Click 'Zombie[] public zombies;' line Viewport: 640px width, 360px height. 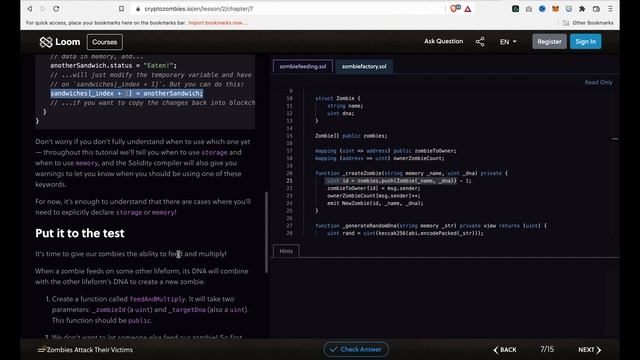tap(351, 136)
